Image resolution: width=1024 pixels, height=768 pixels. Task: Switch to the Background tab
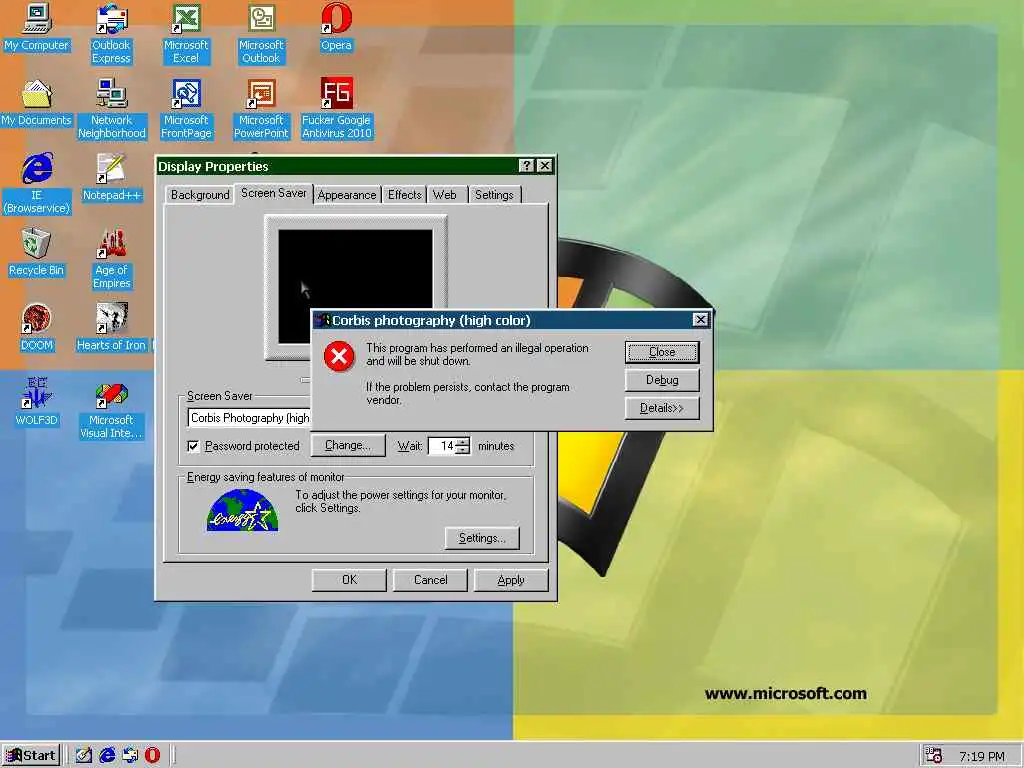point(200,195)
